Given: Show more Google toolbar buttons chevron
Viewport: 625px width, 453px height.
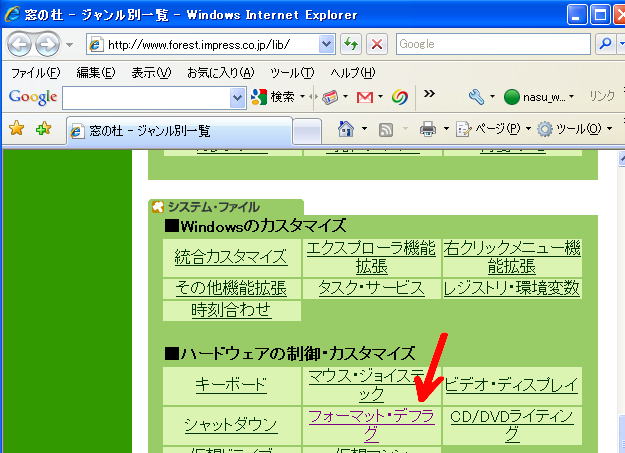Looking at the screenshot, I should 429,94.
